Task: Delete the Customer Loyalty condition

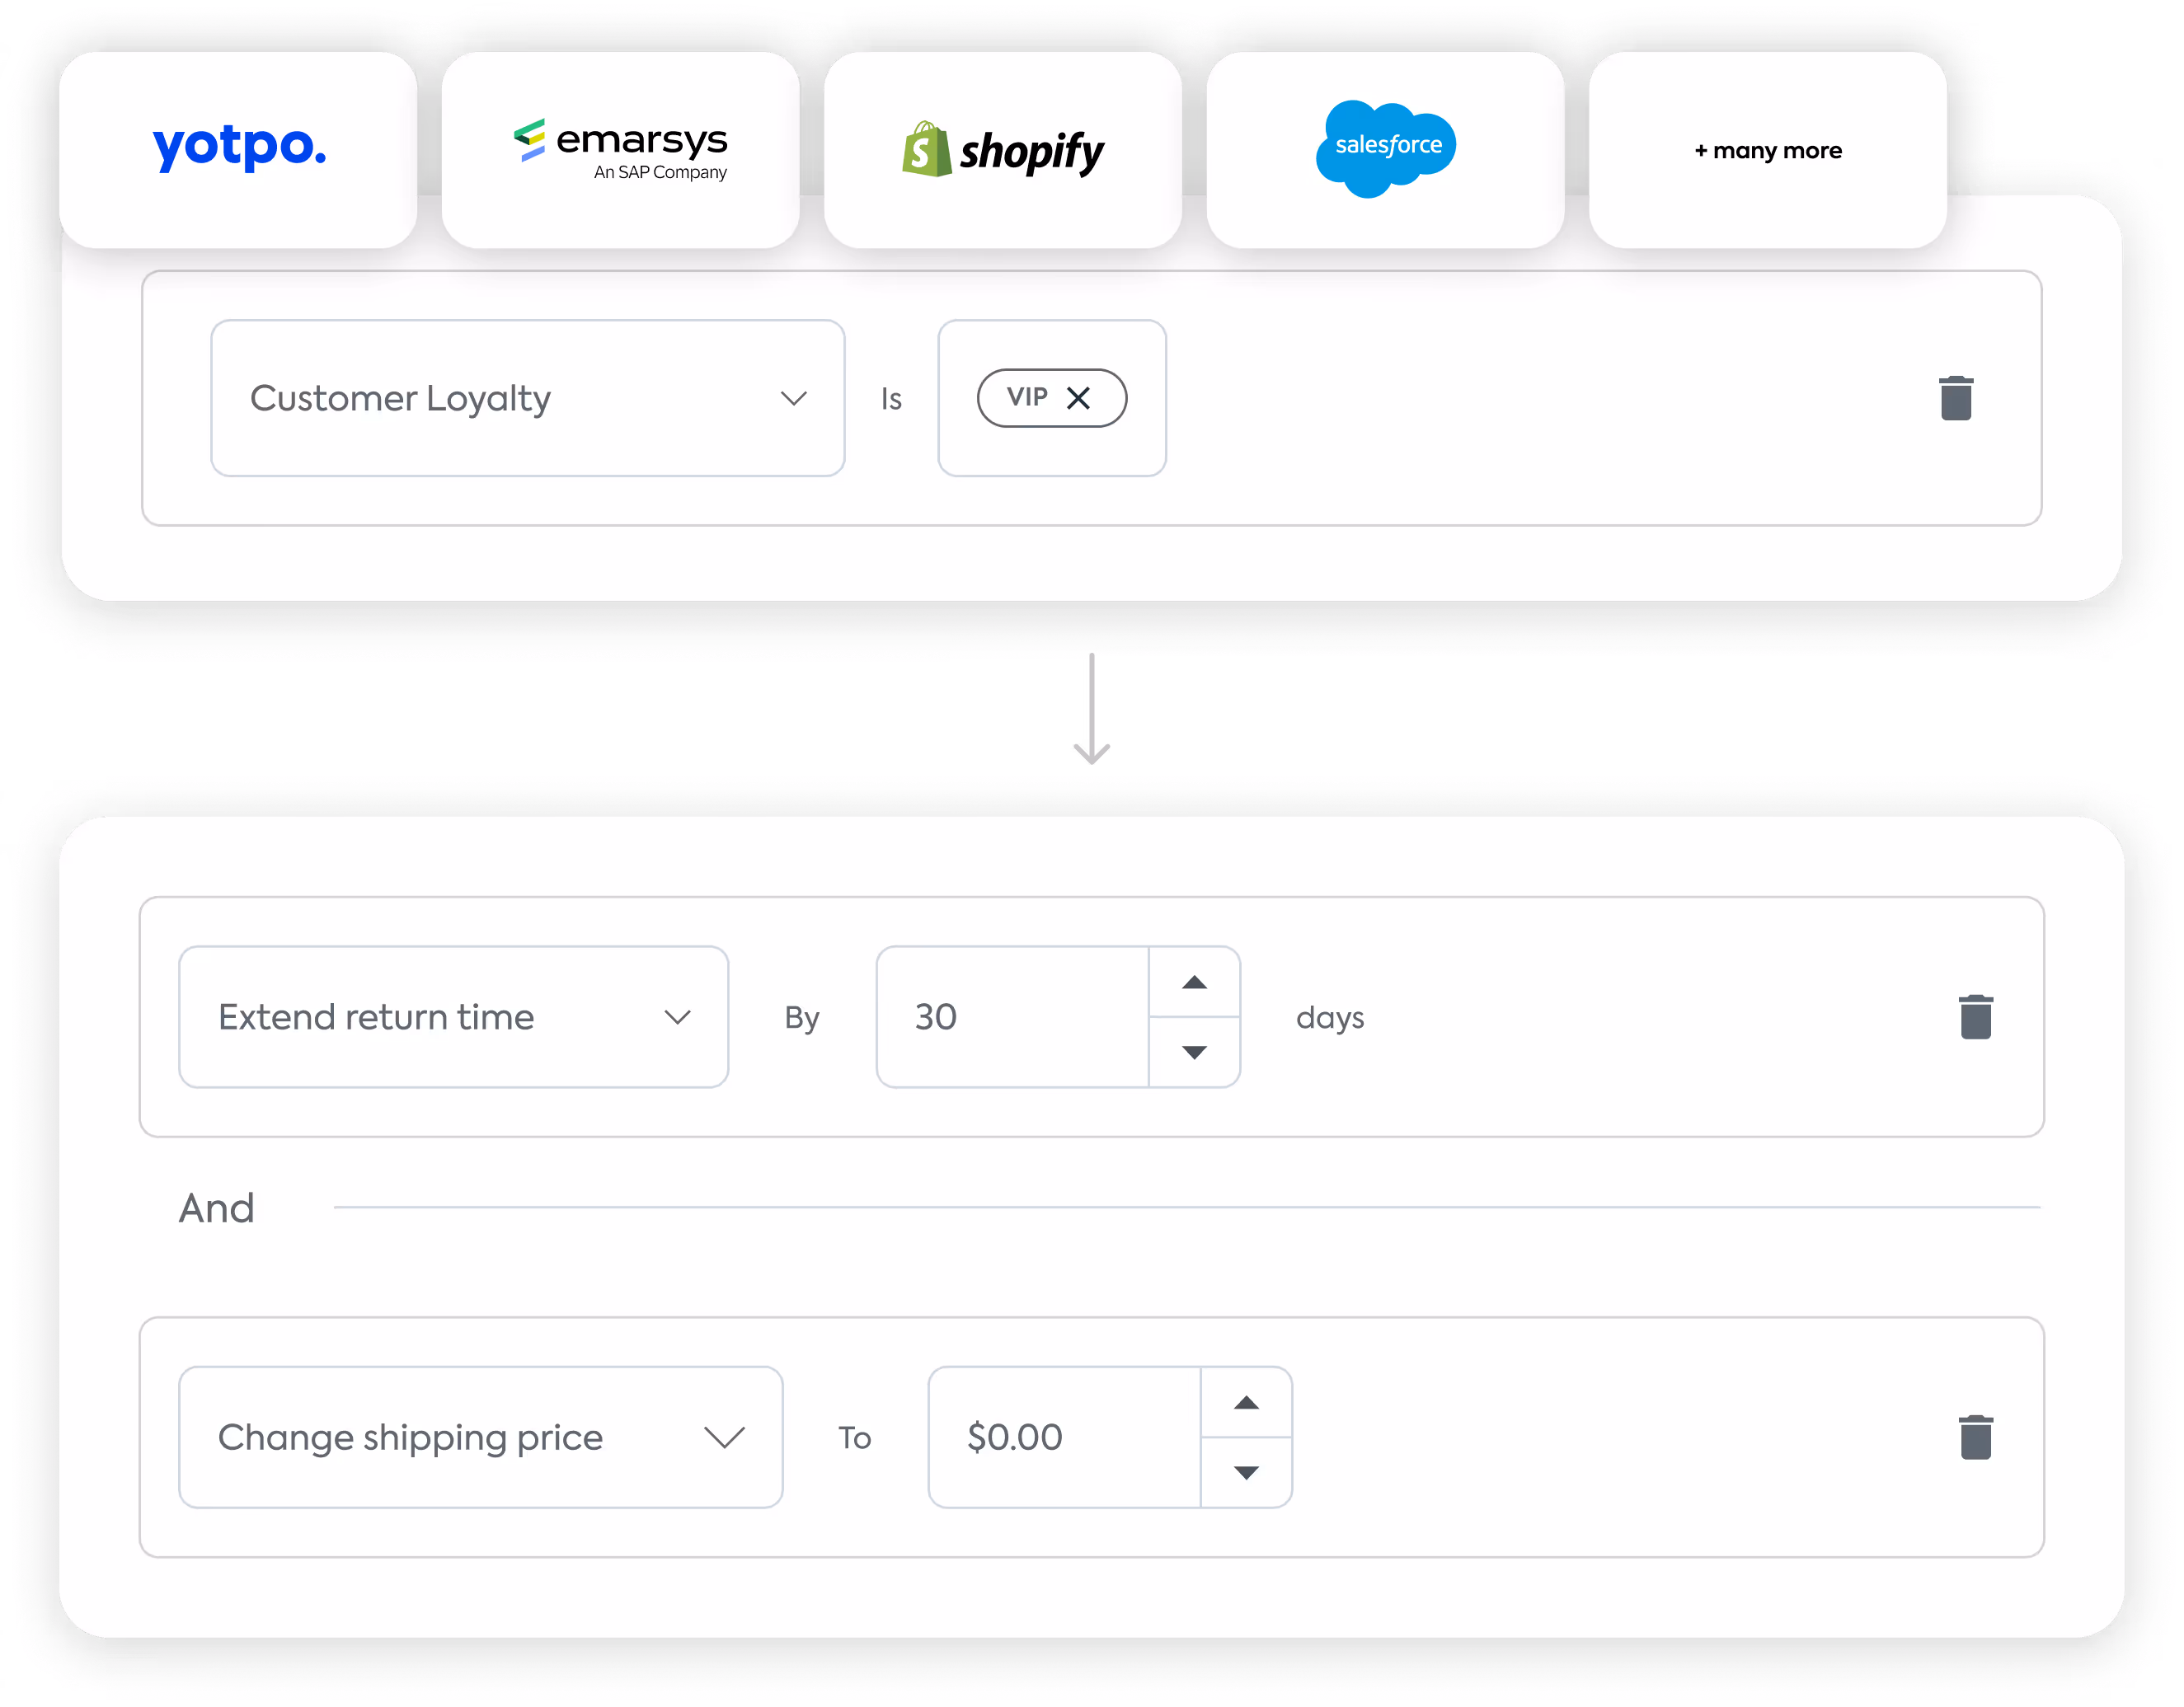Action: tap(1956, 398)
